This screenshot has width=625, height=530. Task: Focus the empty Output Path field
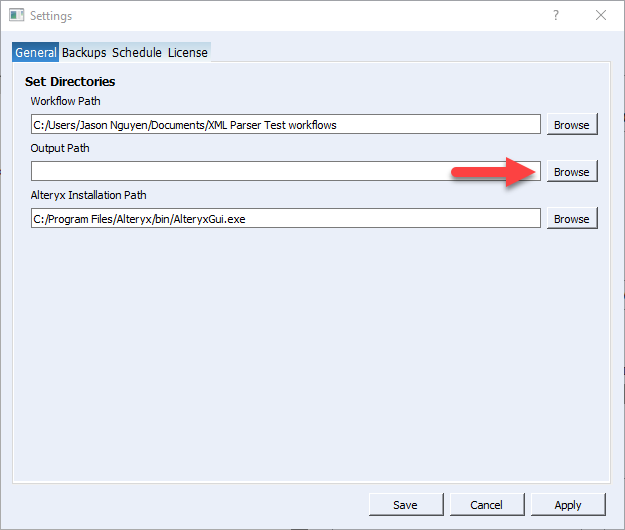285,172
